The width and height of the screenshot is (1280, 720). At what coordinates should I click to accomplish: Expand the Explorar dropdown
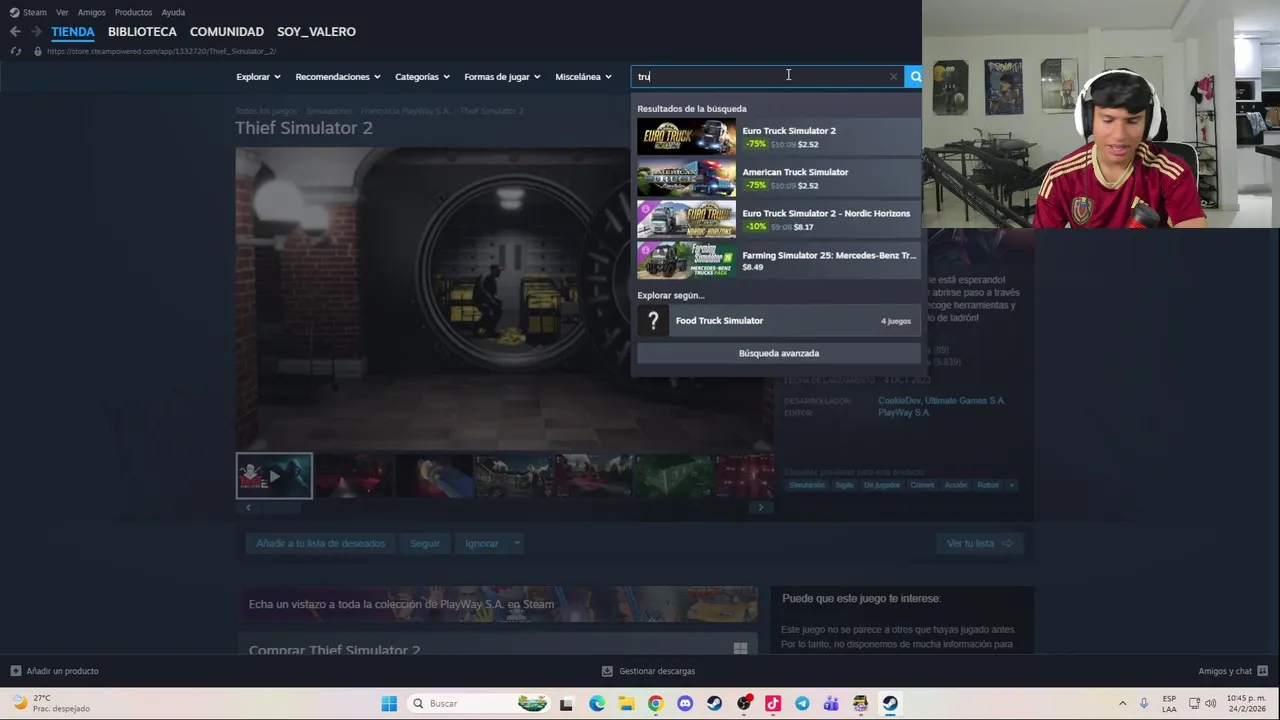(x=258, y=77)
